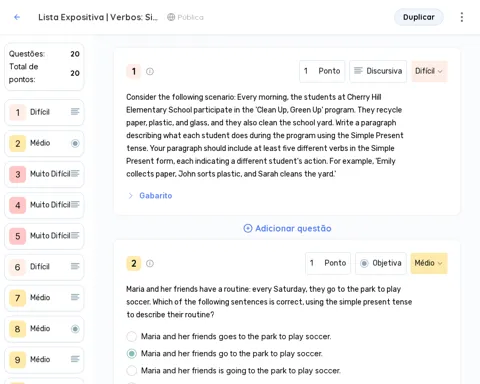Click lines icon in sidebar item 3
Screen dimensions: 480x384
point(75,173)
